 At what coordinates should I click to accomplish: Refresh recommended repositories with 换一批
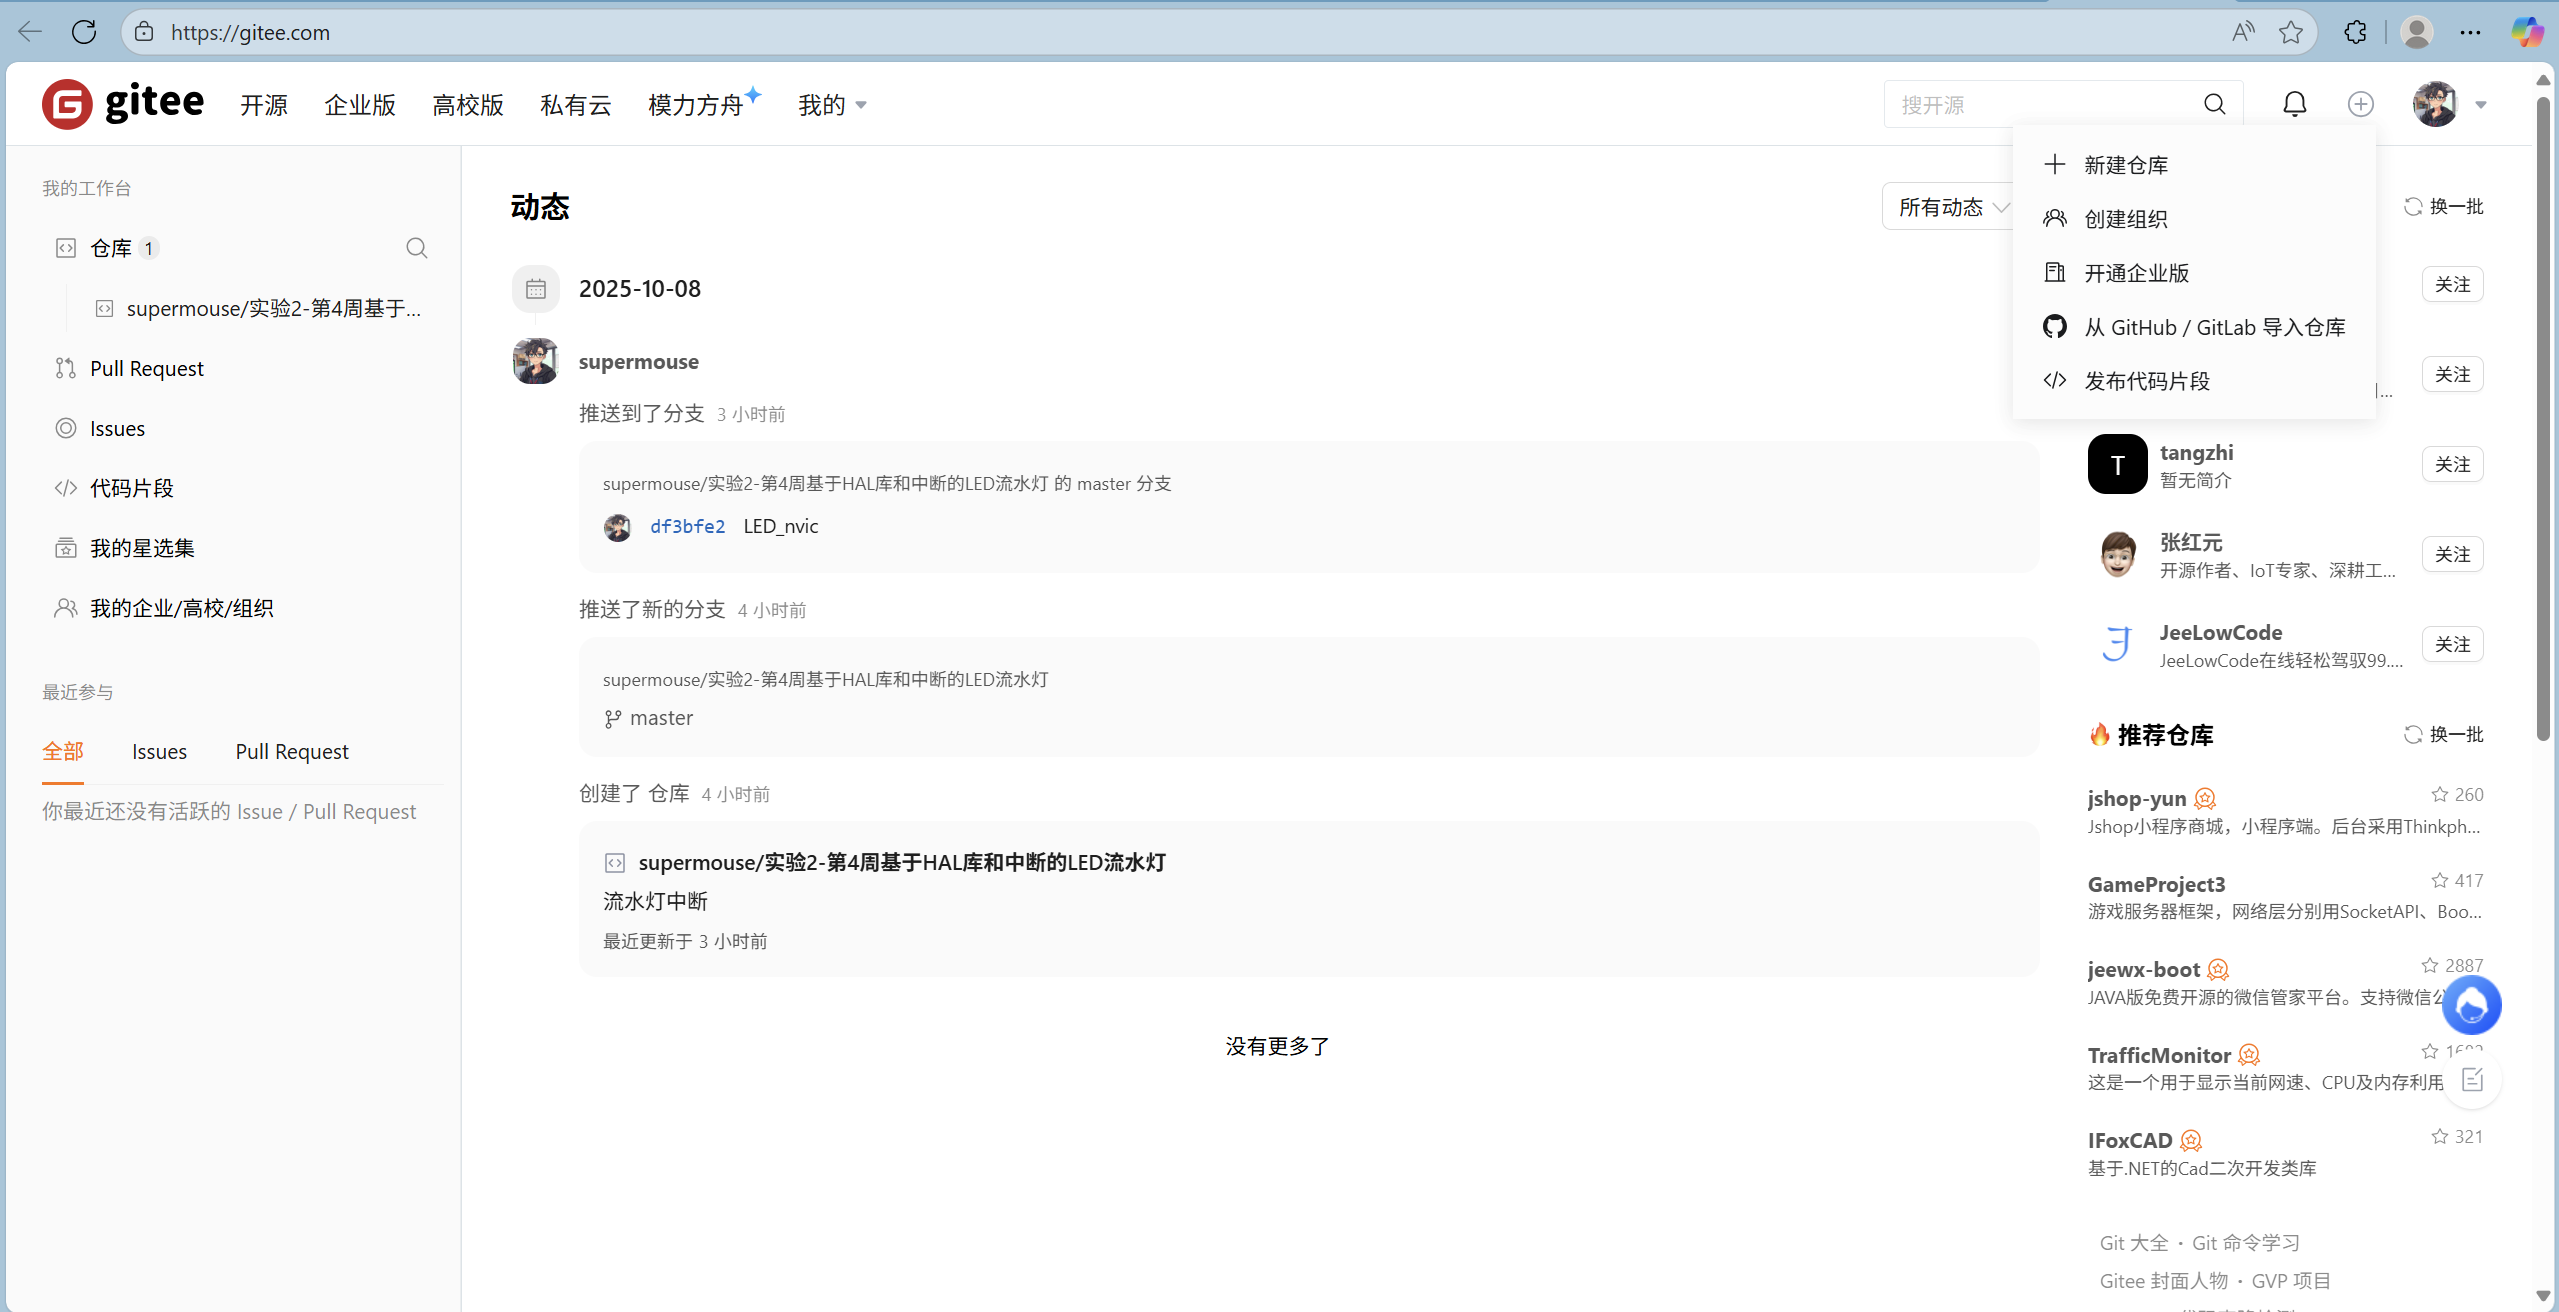point(2443,735)
